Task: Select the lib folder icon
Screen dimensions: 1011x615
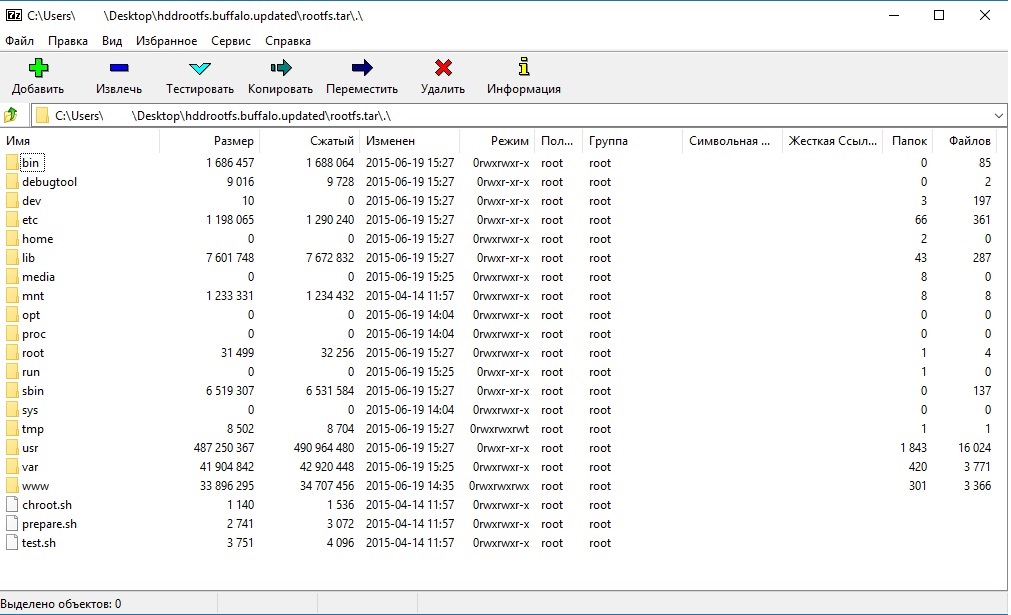Action: point(12,258)
